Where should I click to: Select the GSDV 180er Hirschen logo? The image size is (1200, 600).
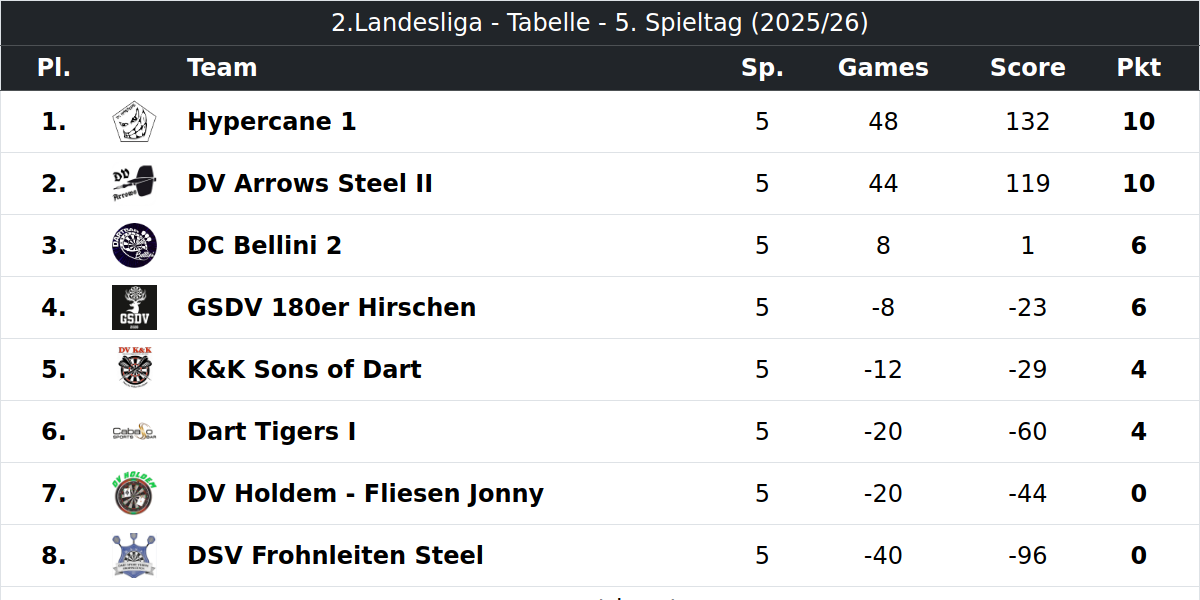[134, 308]
